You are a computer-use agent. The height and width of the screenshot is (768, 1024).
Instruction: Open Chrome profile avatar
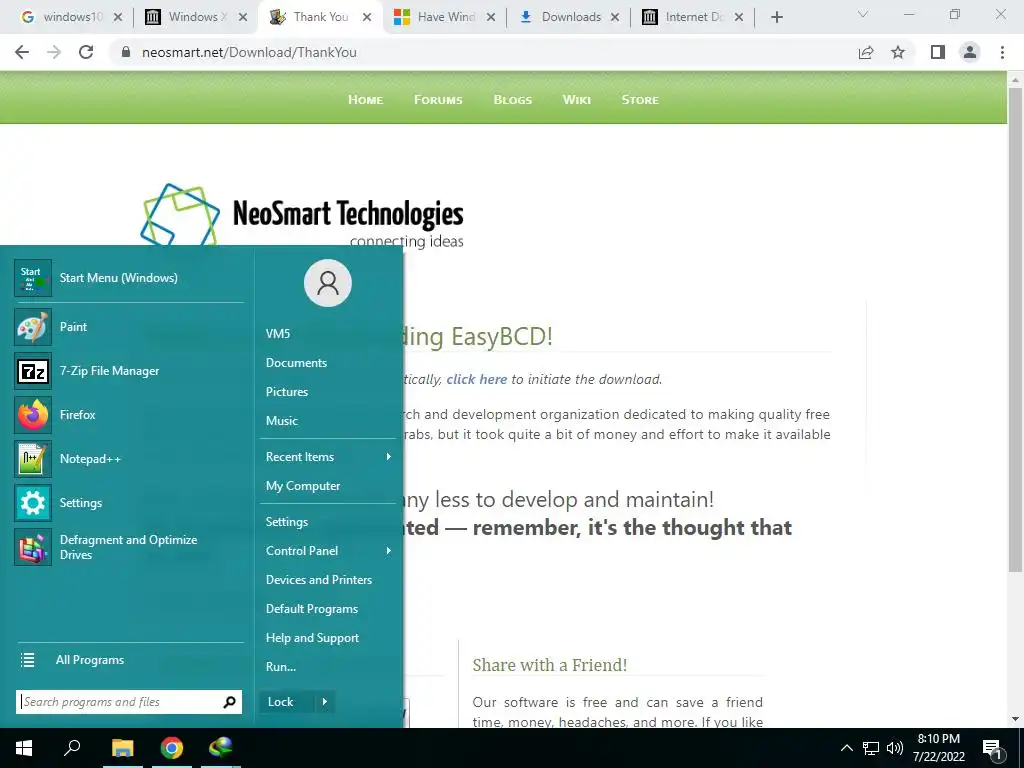coord(970,52)
